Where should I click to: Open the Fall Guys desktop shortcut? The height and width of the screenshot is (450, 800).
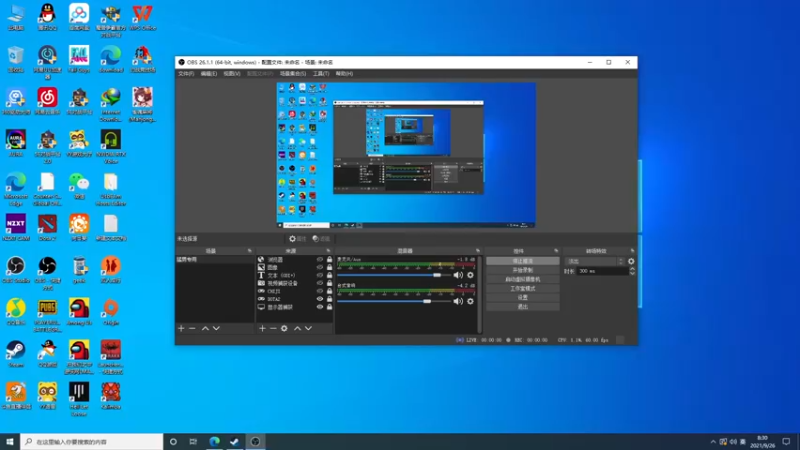79,59
